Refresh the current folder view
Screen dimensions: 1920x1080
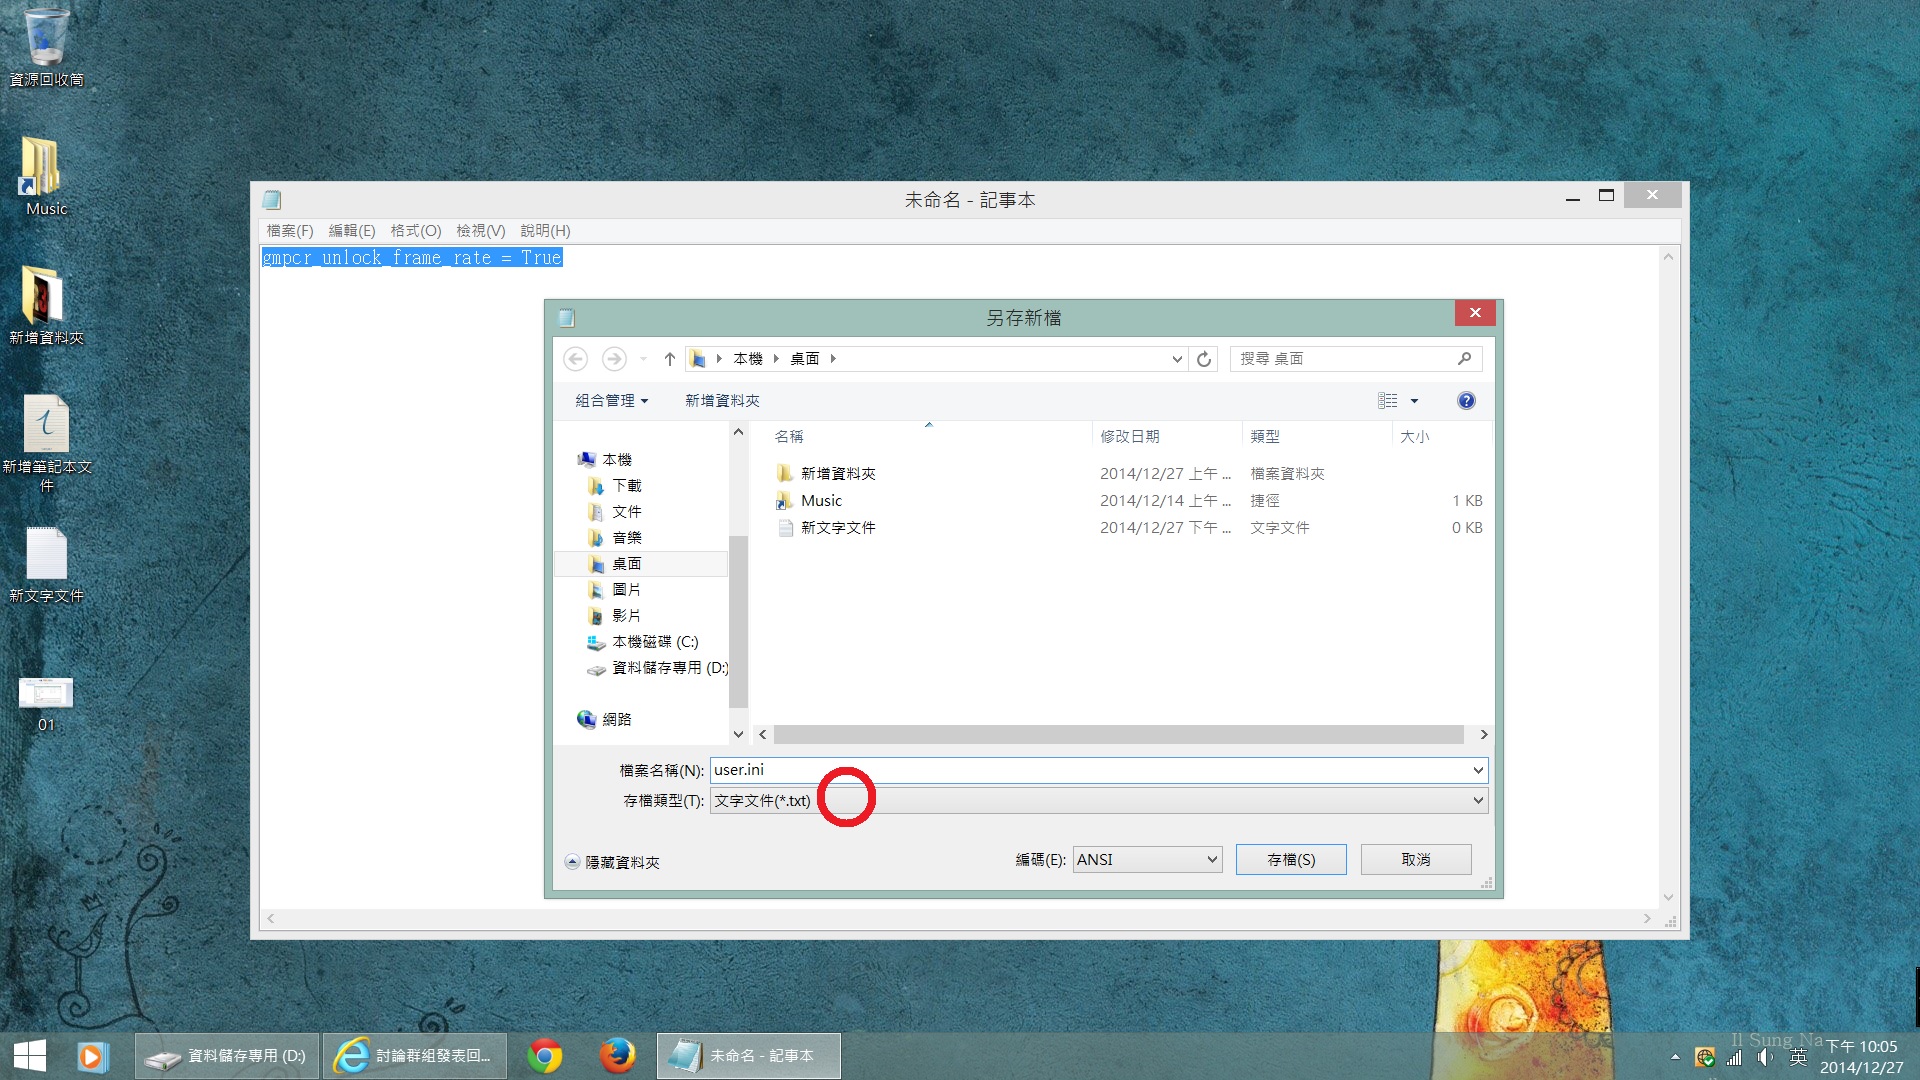pos(1204,359)
